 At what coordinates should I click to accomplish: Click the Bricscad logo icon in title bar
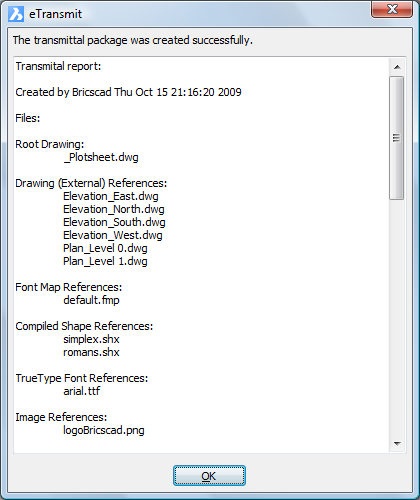pos(16,14)
